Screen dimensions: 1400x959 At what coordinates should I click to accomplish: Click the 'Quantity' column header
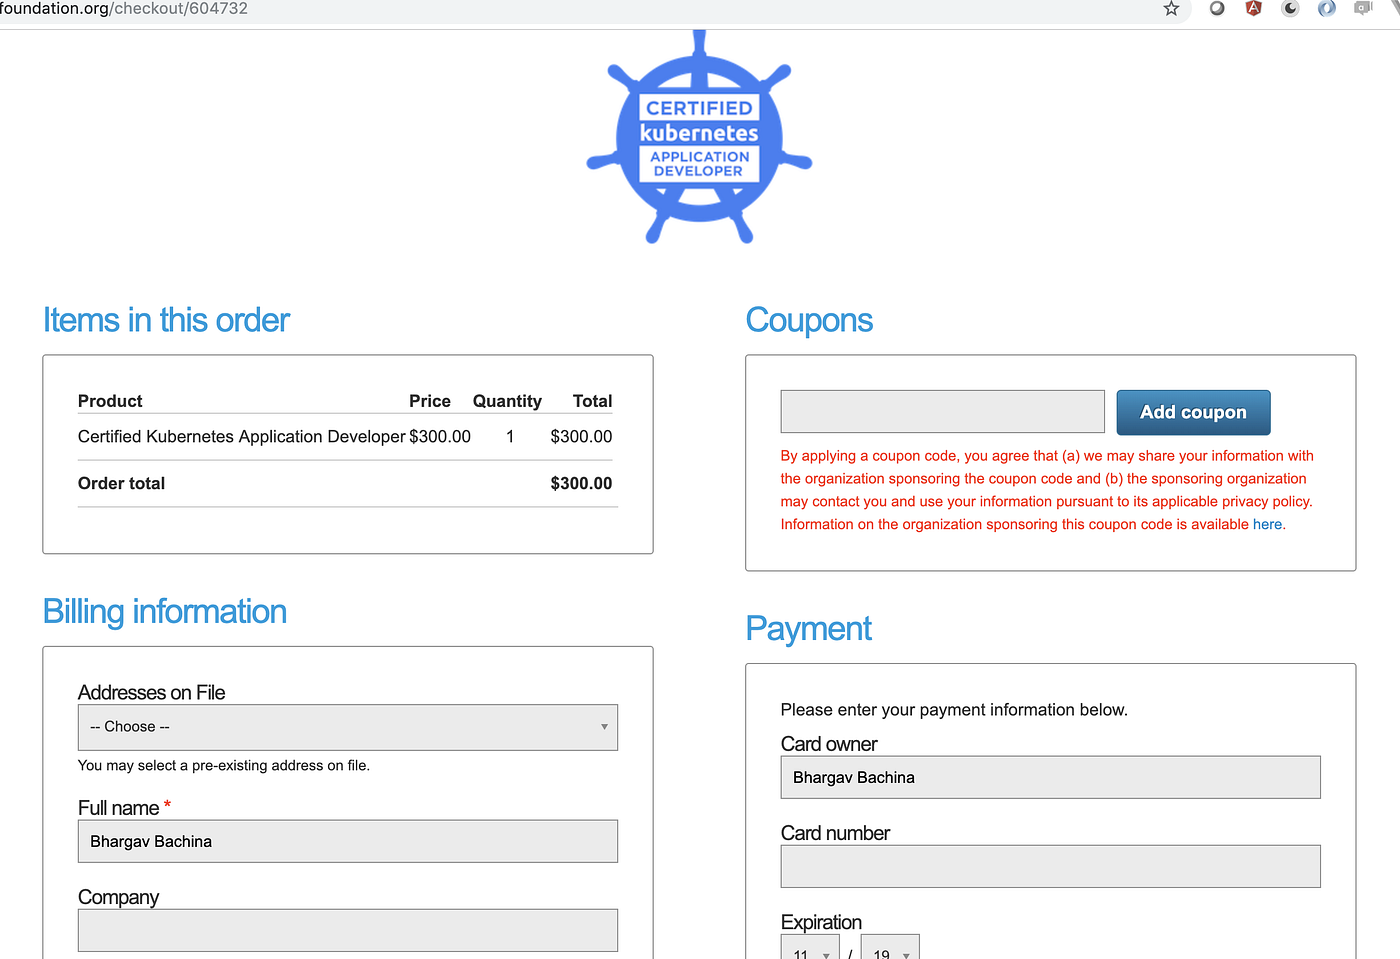coord(507,401)
